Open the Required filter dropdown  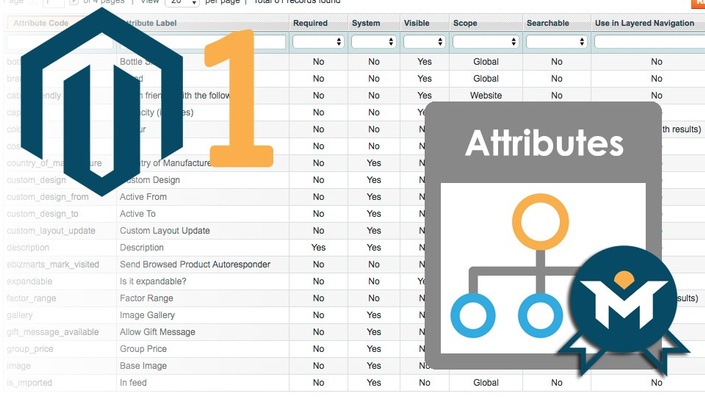pos(318,42)
